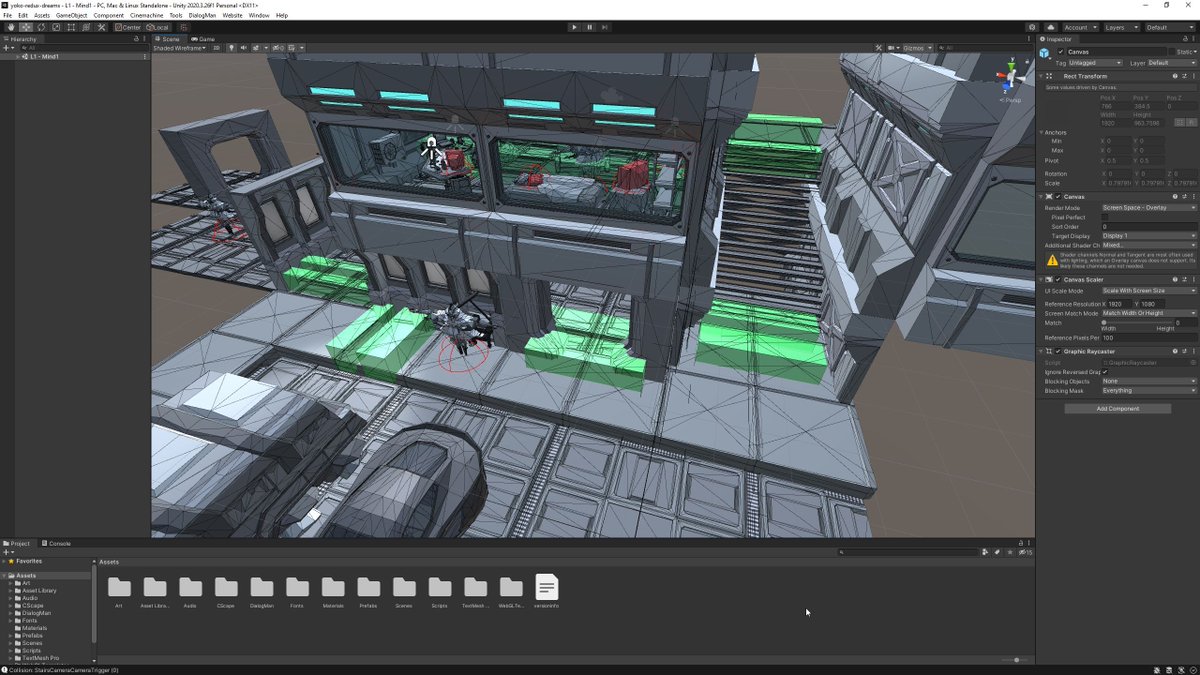The width and height of the screenshot is (1200, 675).
Task: Open custom editor tools
Action: (x=101, y=27)
